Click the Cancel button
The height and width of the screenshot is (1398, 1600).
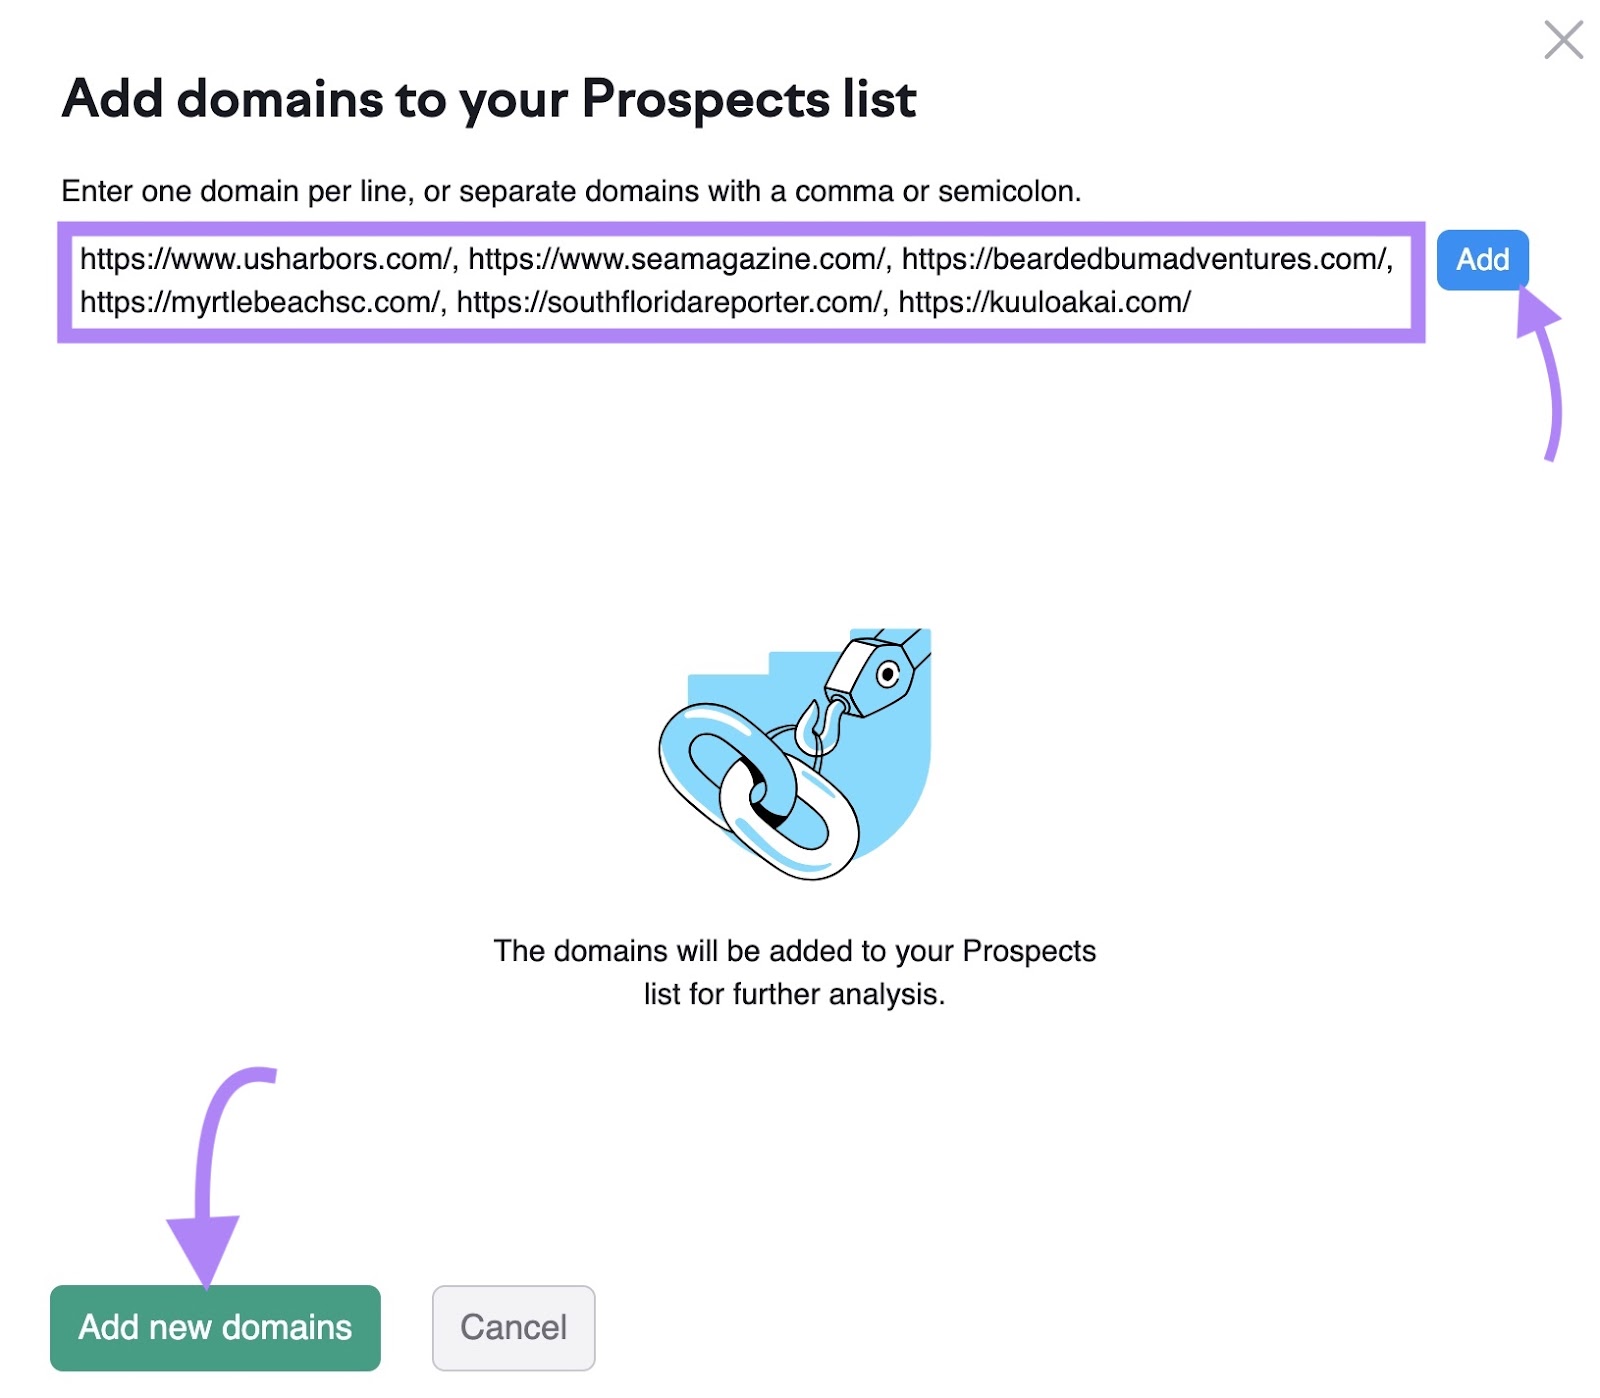(x=513, y=1327)
